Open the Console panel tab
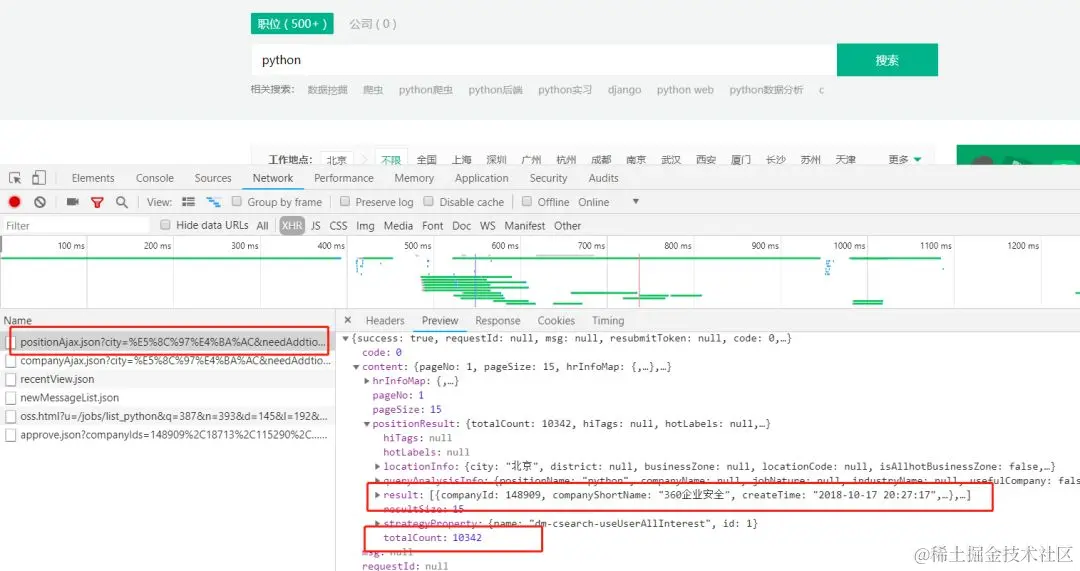1080x571 pixels. pos(155,178)
